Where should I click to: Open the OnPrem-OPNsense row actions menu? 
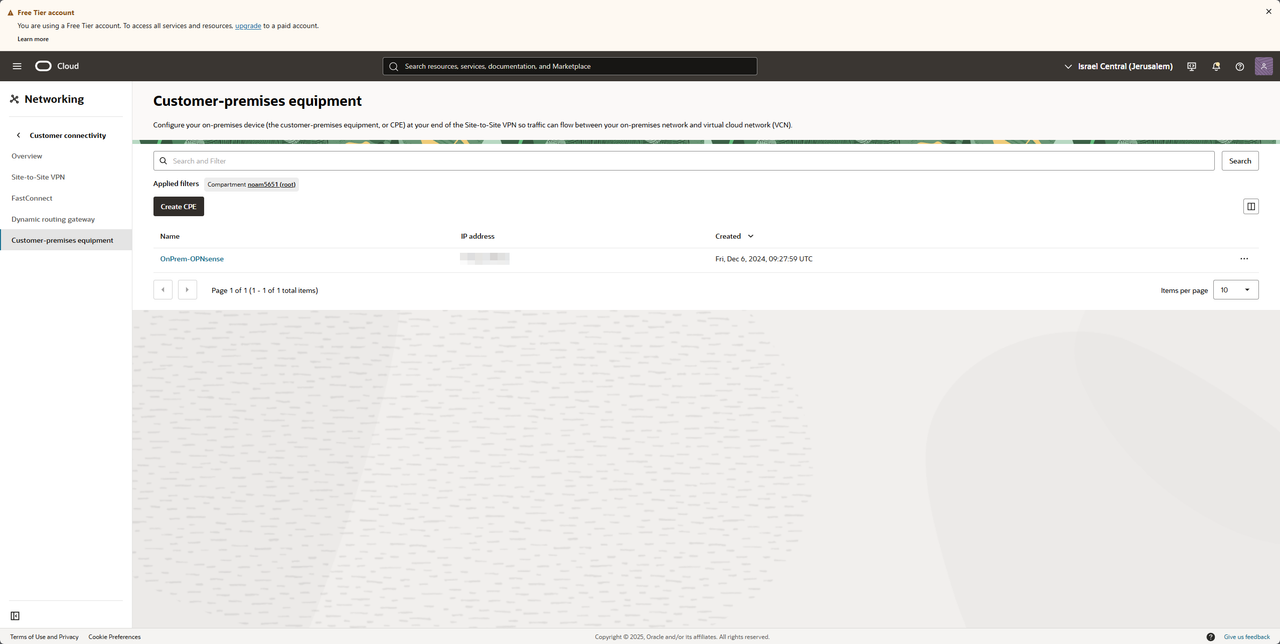point(1244,259)
